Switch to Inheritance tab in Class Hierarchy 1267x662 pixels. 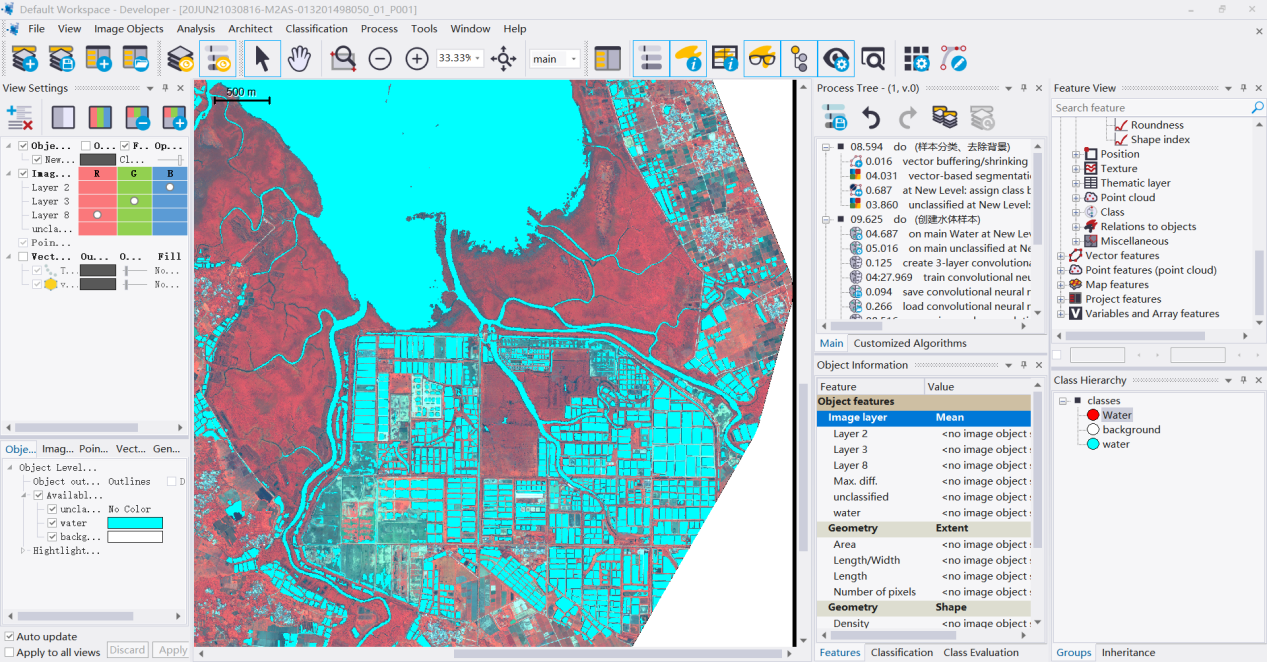[x=1128, y=652]
